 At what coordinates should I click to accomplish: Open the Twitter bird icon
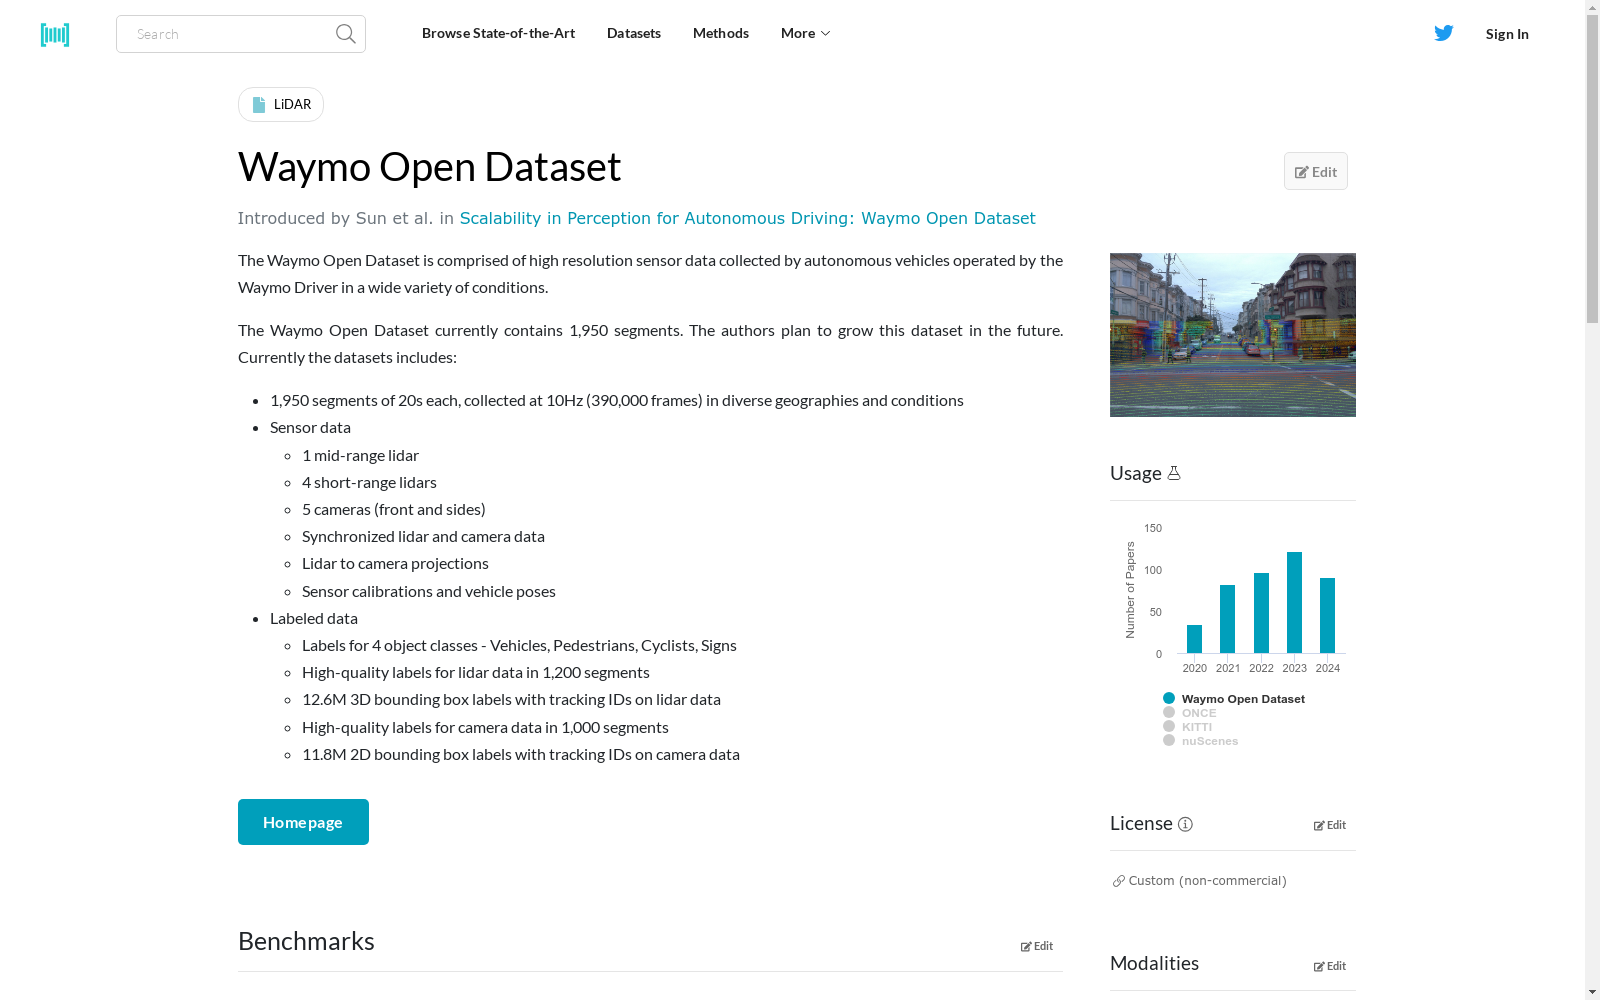pyautogui.click(x=1444, y=33)
